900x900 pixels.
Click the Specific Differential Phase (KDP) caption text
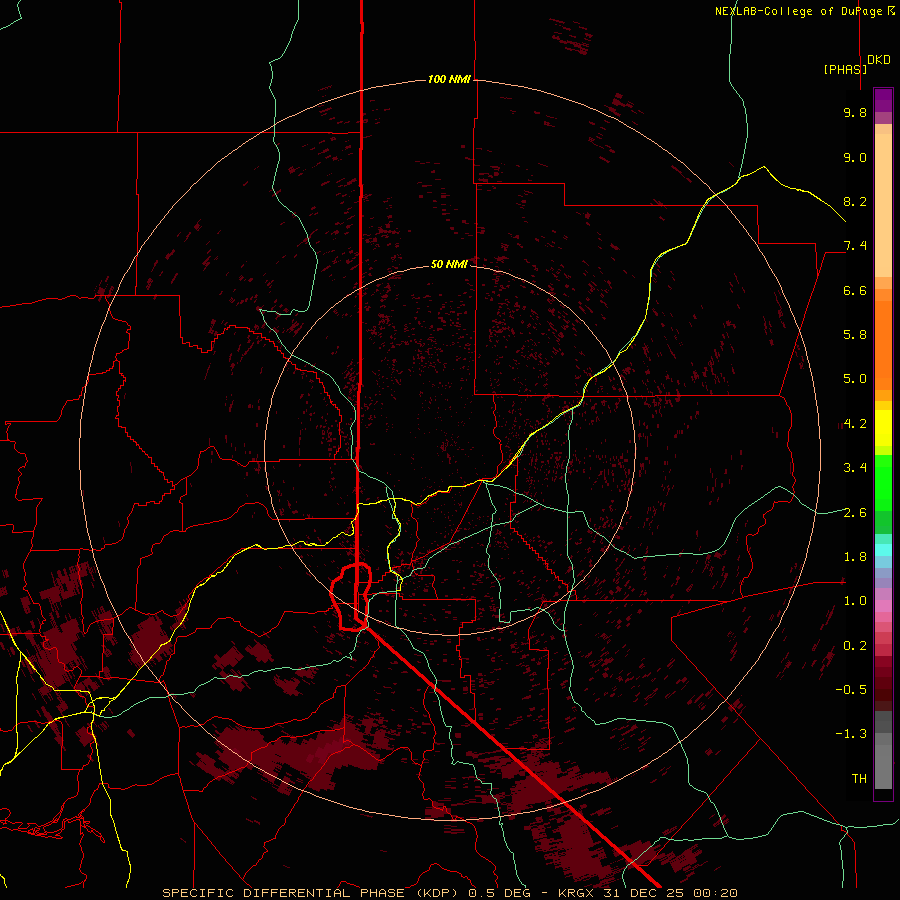(x=313, y=893)
